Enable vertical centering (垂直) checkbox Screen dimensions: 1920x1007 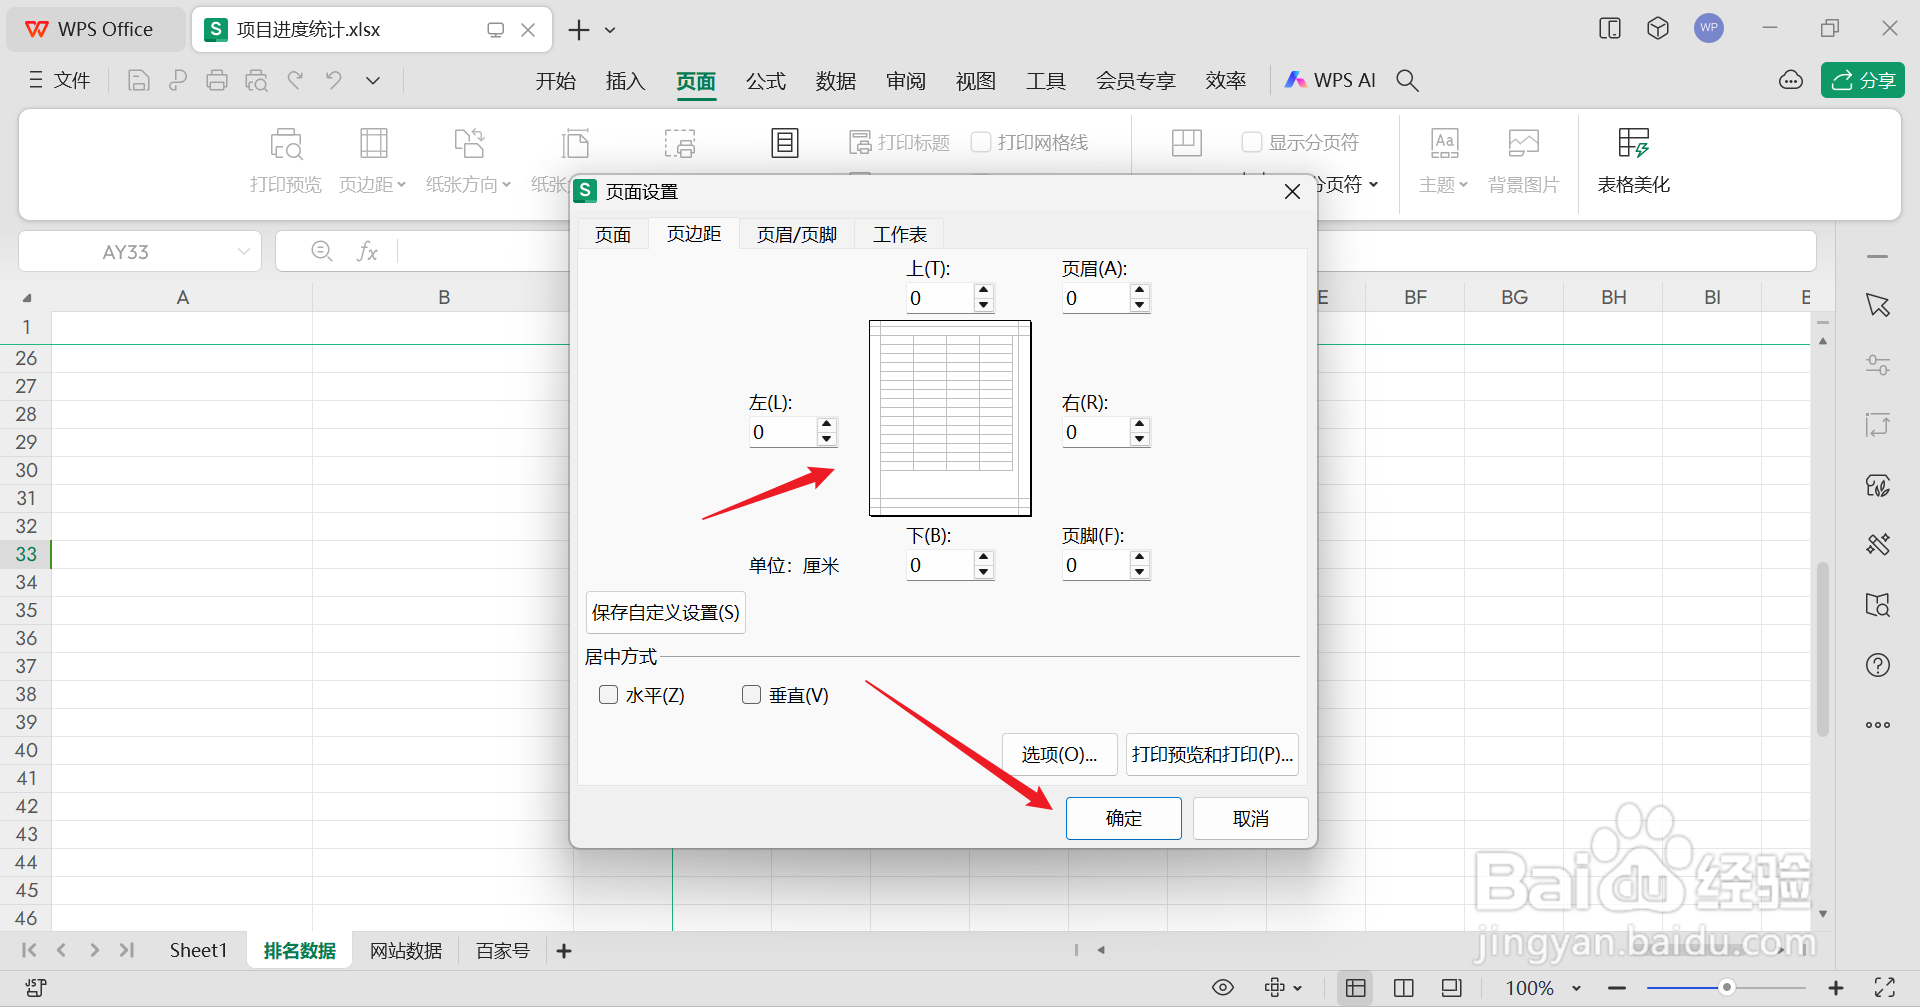(x=752, y=695)
